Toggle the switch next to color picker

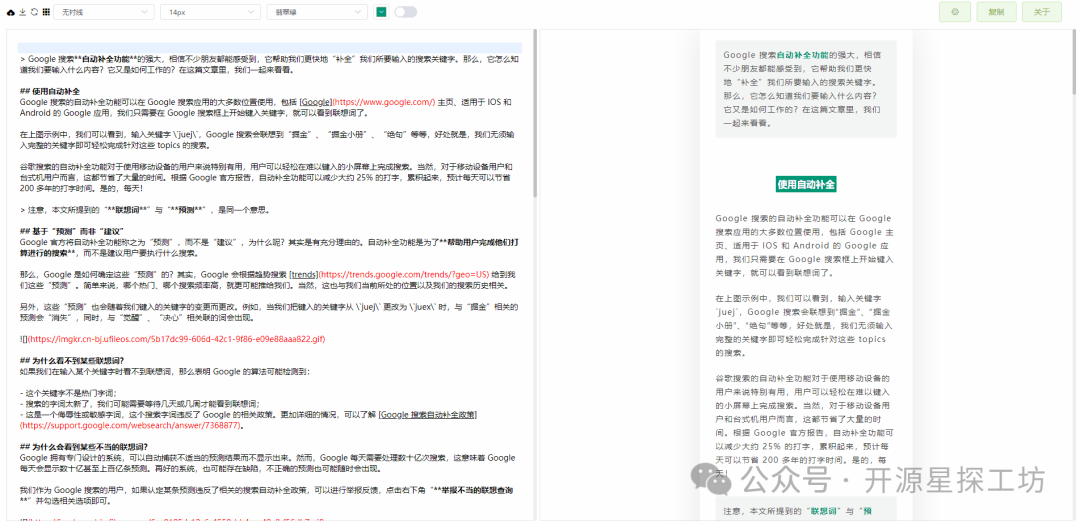[405, 12]
